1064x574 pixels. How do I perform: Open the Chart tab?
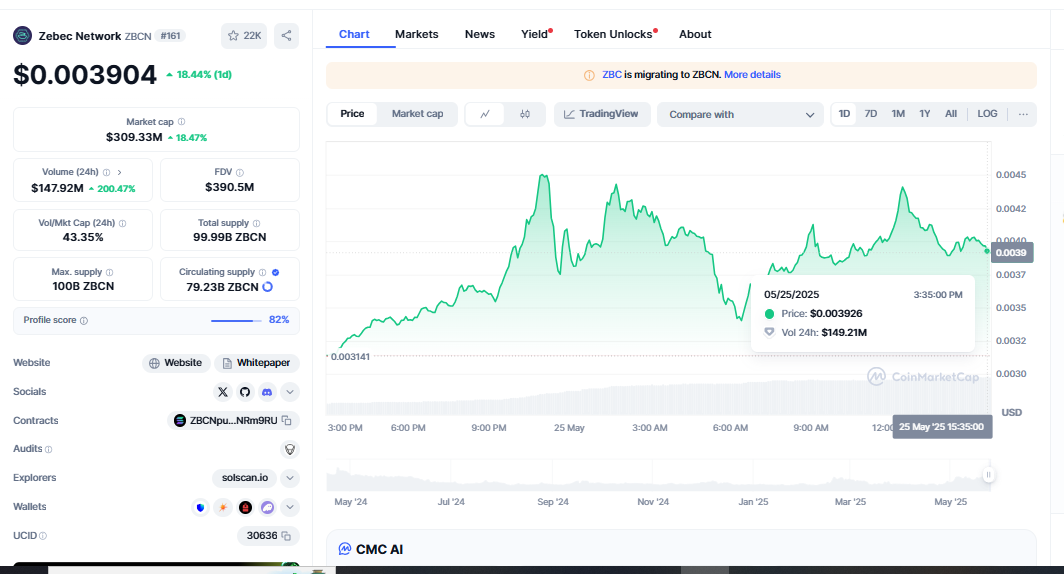pos(354,34)
